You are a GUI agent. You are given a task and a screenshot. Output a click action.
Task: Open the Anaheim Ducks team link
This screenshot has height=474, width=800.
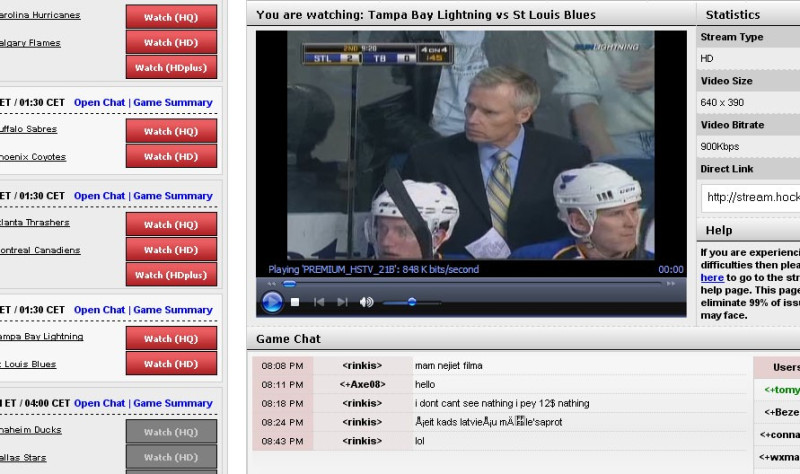click(31, 430)
